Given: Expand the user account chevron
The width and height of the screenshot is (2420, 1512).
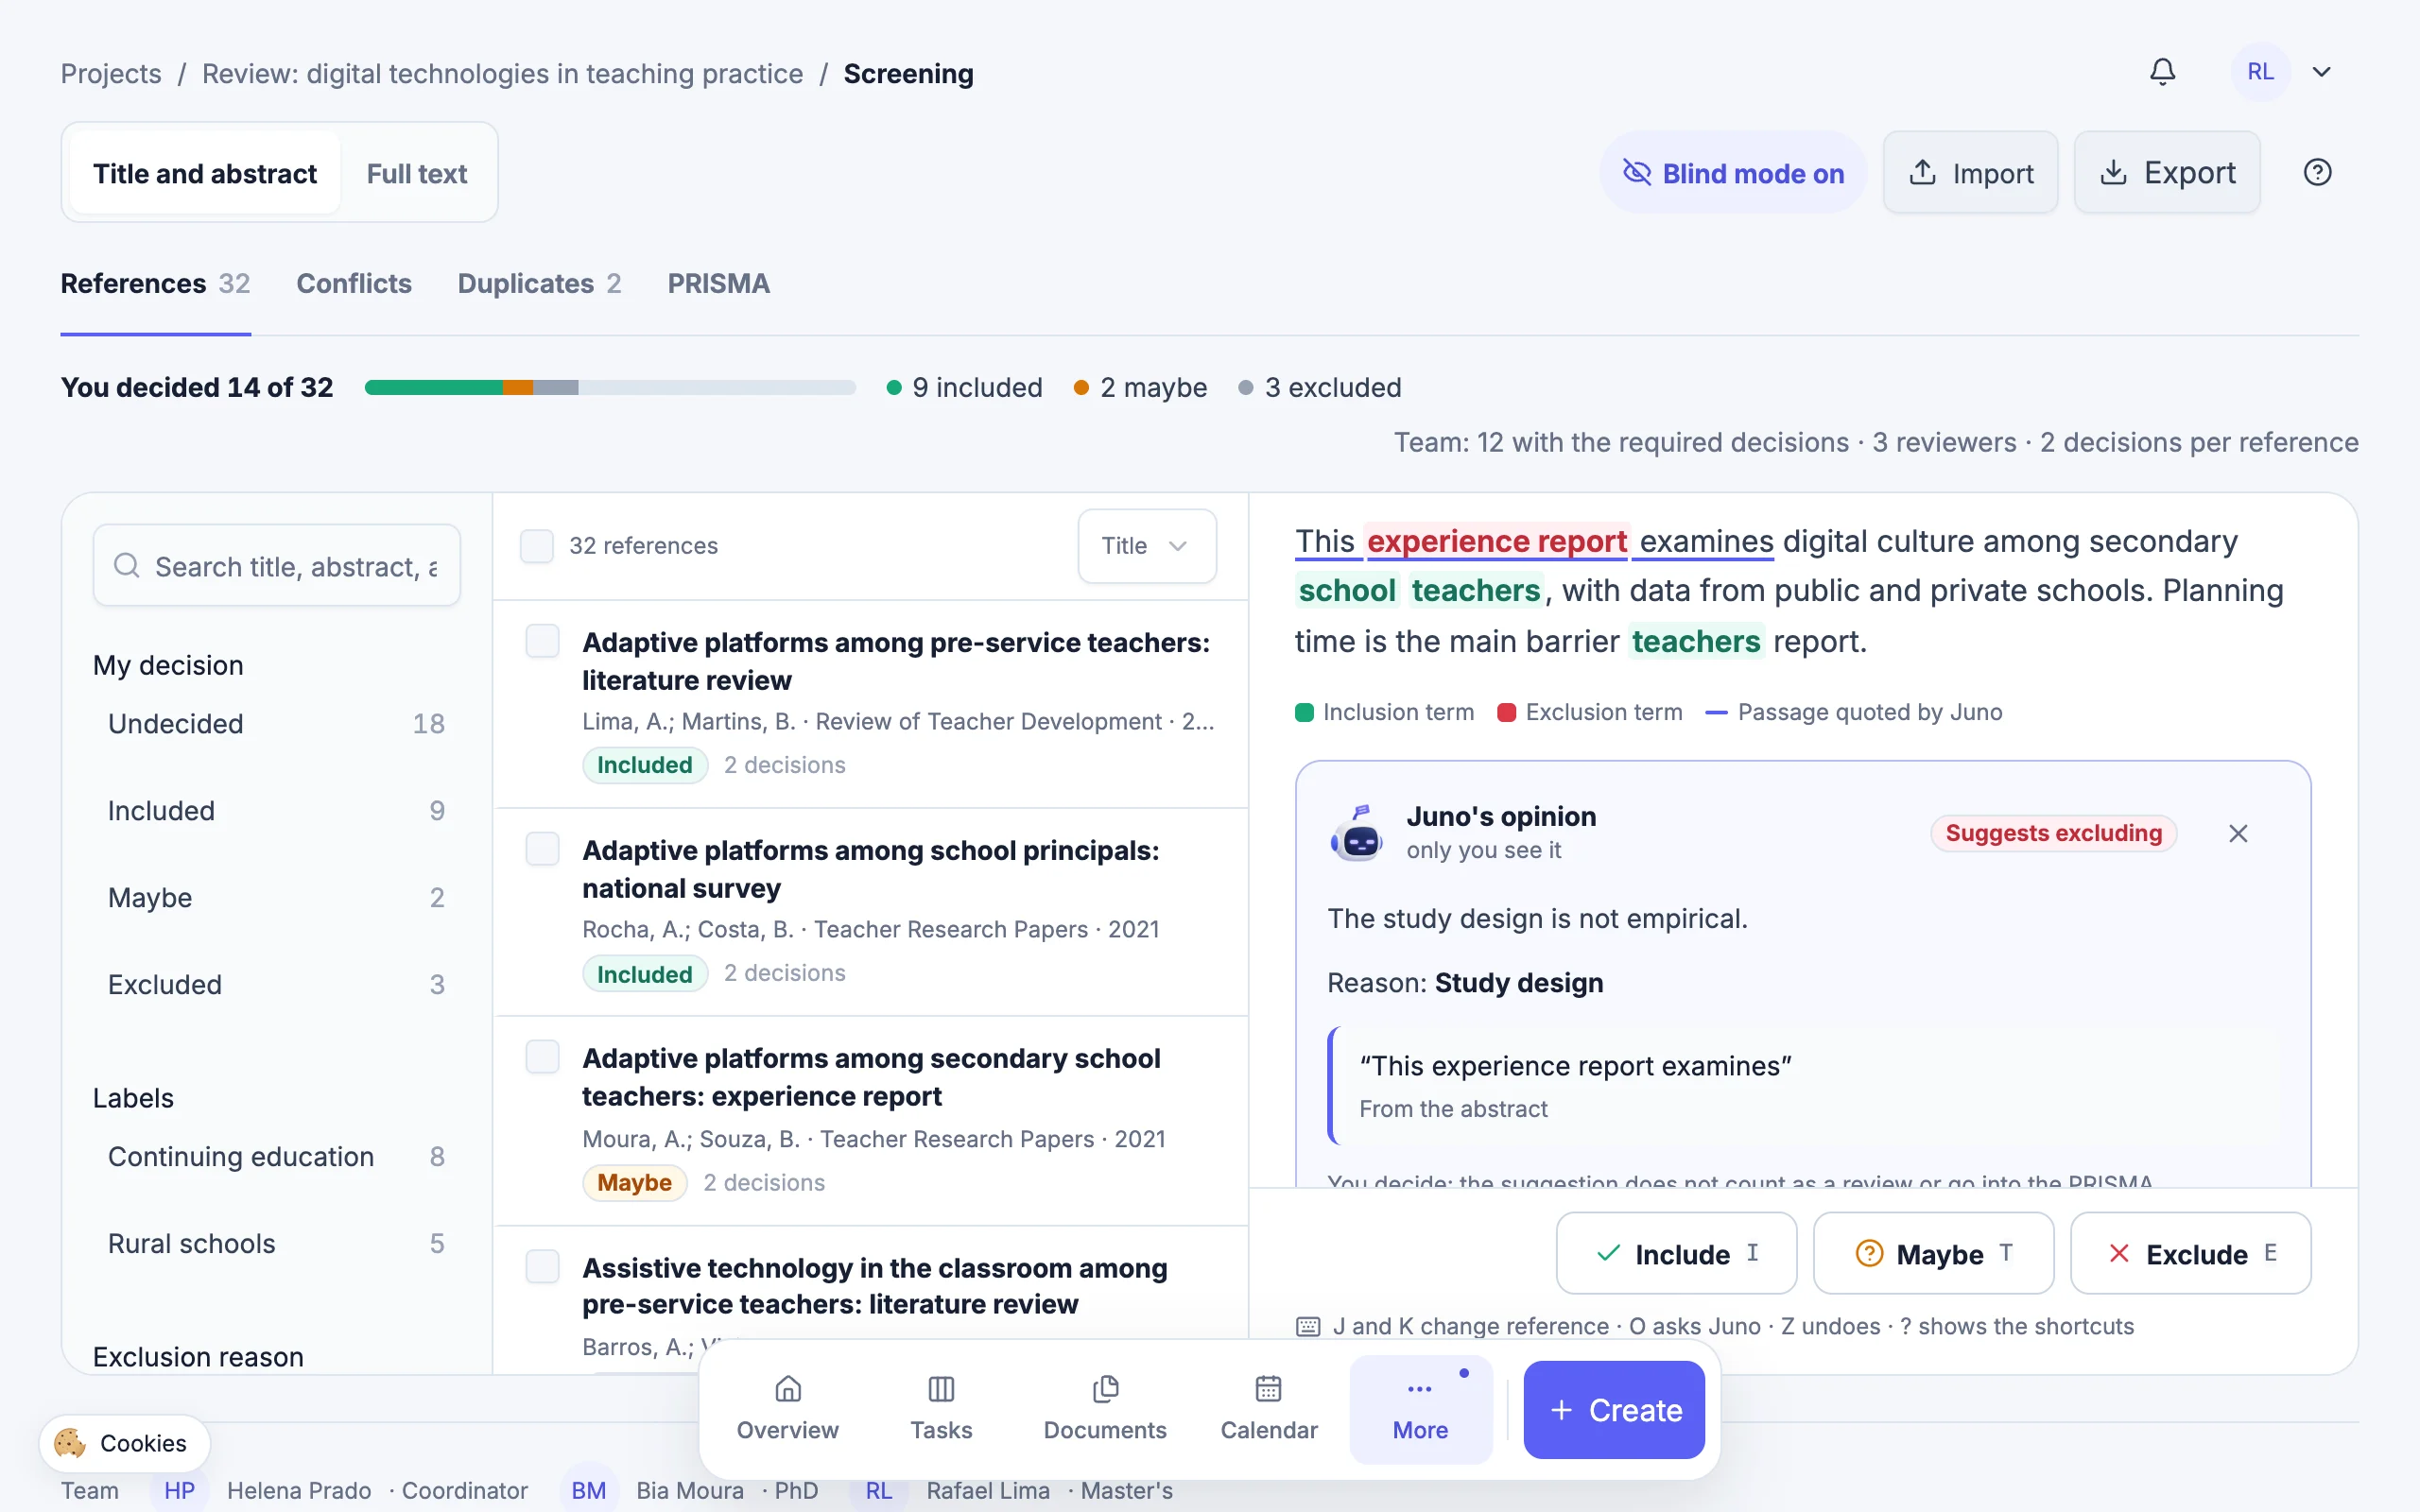Looking at the screenshot, I should [x=2322, y=72].
